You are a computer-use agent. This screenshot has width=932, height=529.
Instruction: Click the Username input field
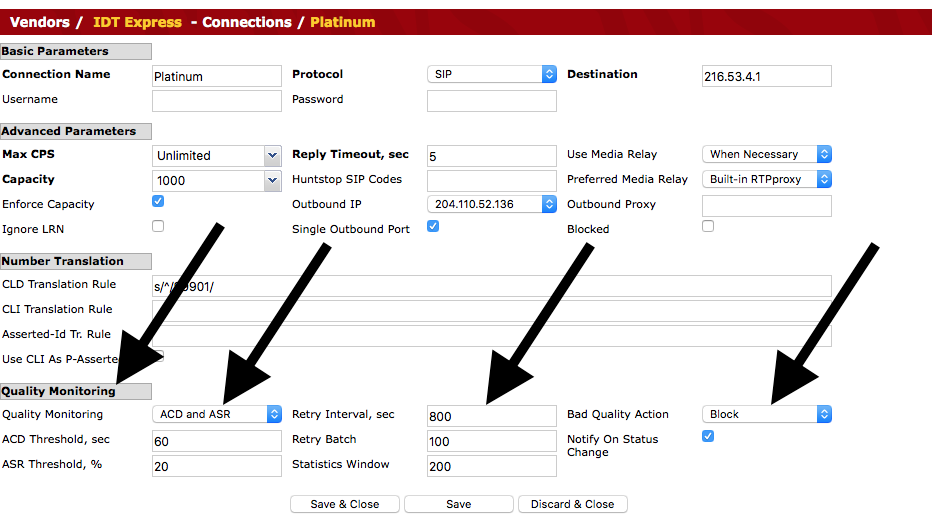click(216, 101)
